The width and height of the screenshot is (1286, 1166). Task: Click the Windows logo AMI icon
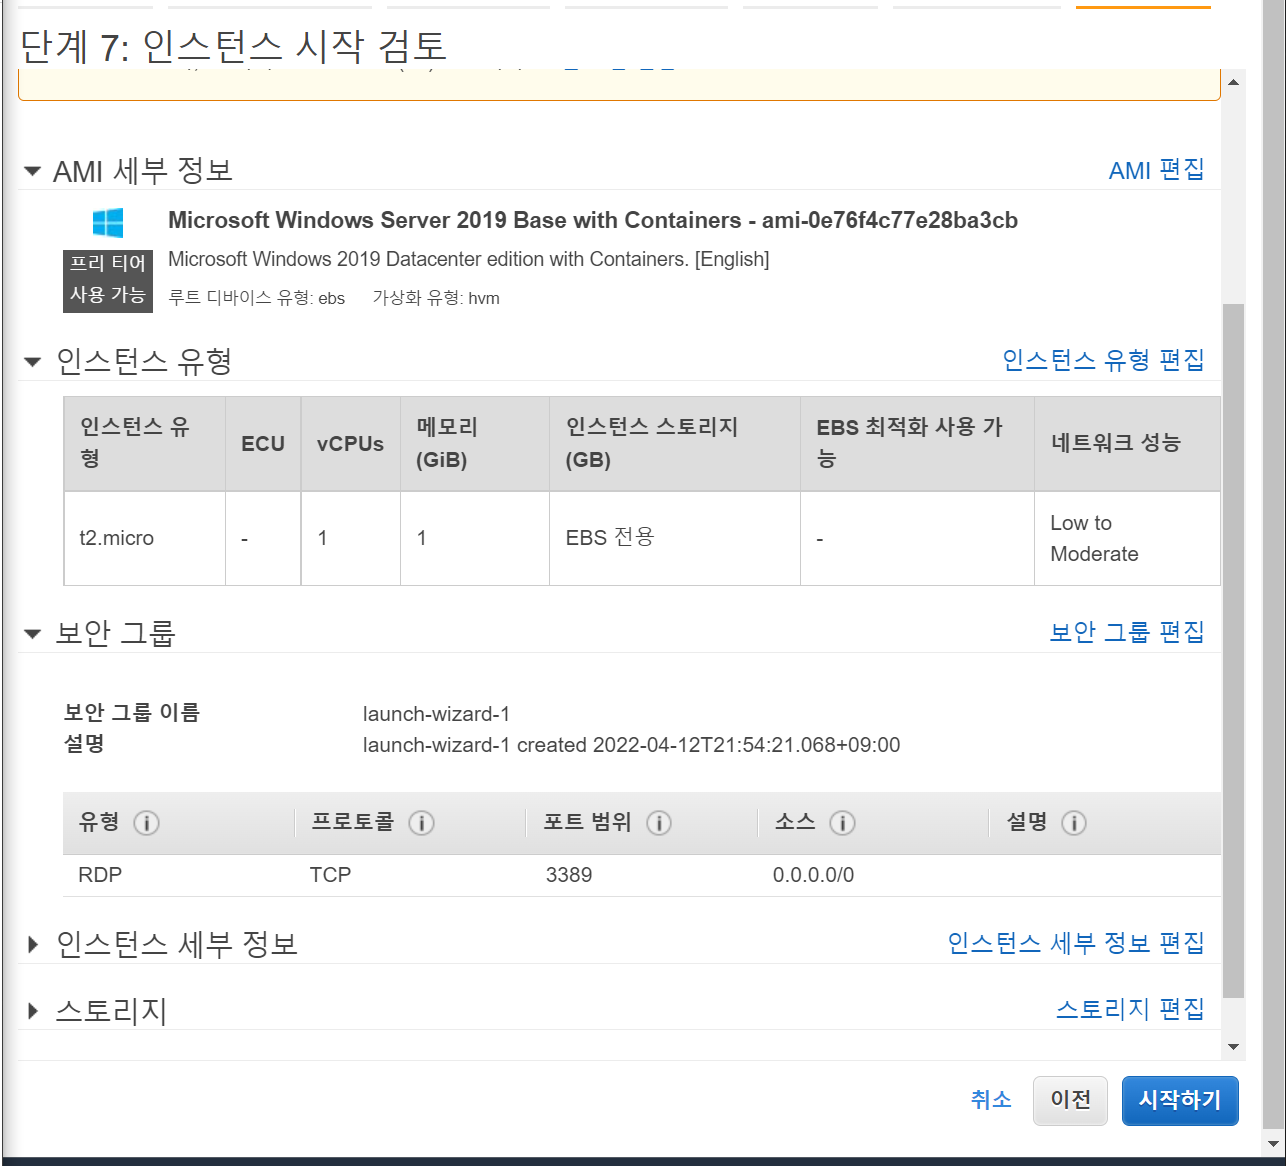(108, 222)
